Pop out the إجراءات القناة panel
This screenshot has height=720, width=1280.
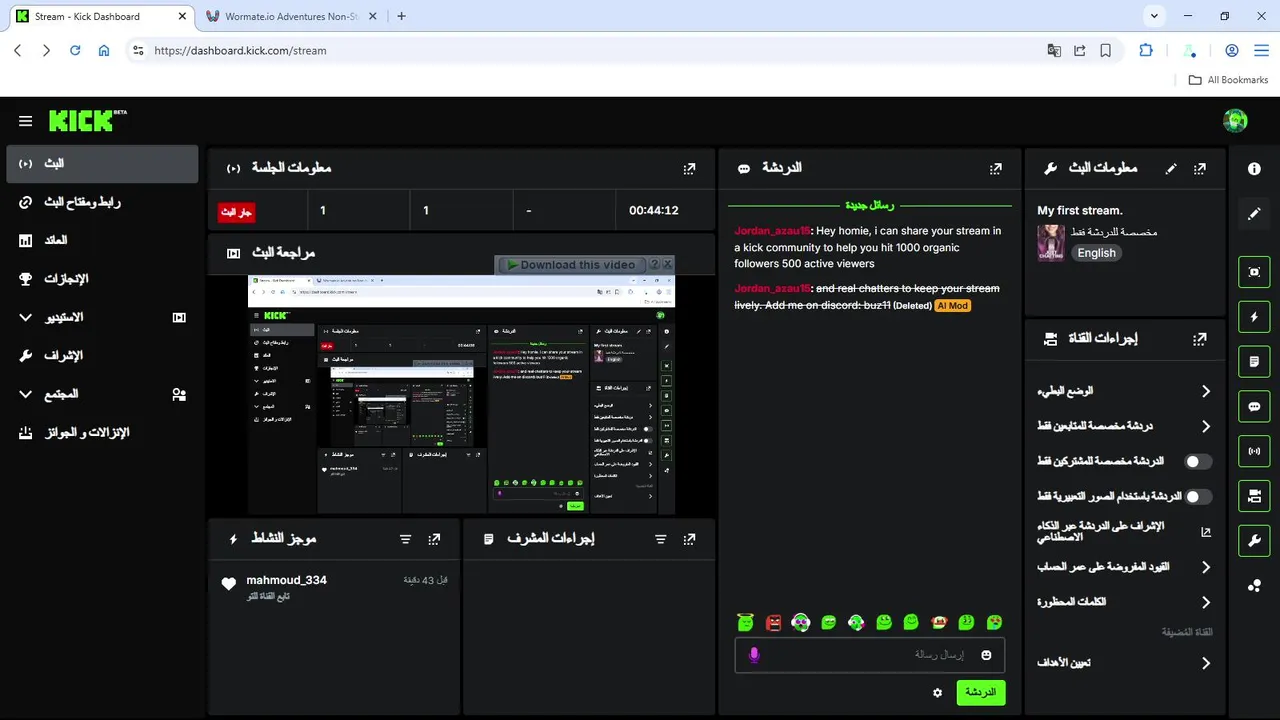point(1200,339)
